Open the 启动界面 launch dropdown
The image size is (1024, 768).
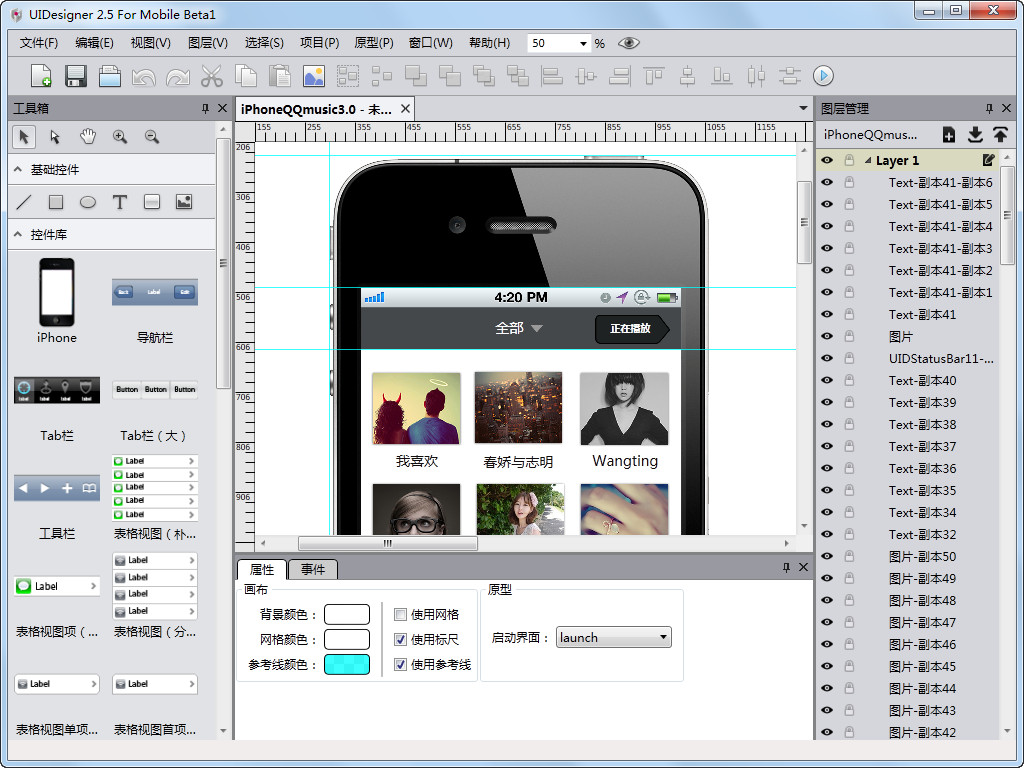click(613, 638)
